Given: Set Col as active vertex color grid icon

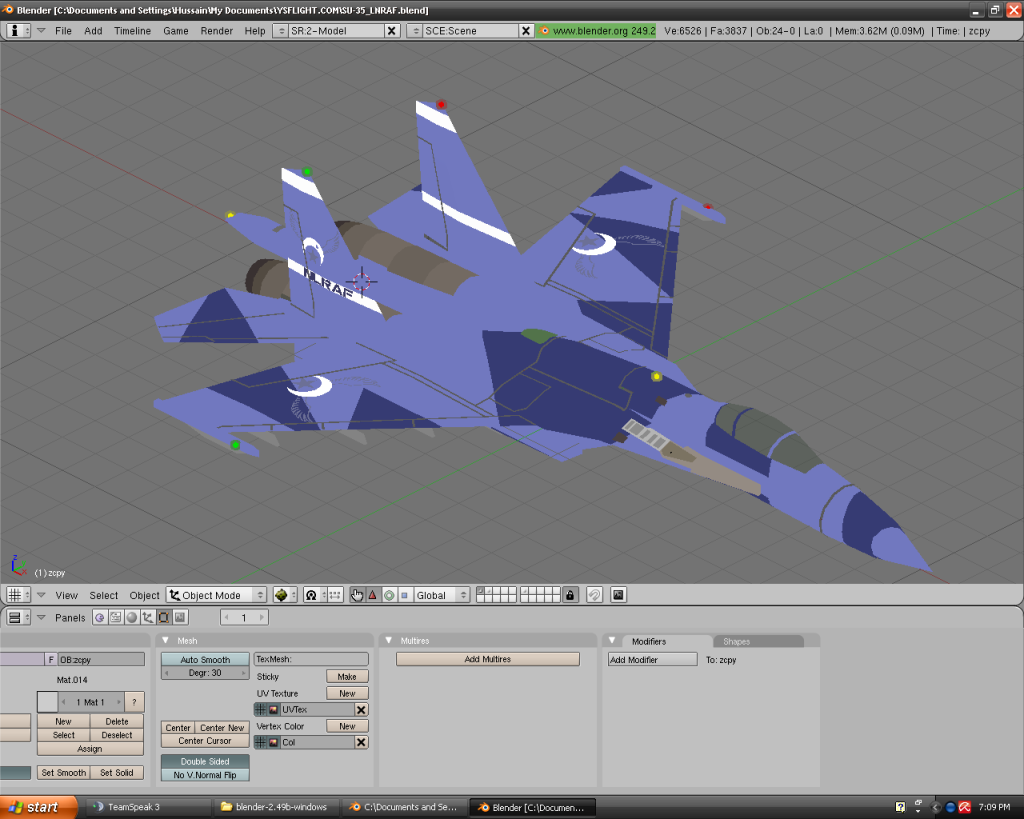Looking at the screenshot, I should click(x=260, y=742).
